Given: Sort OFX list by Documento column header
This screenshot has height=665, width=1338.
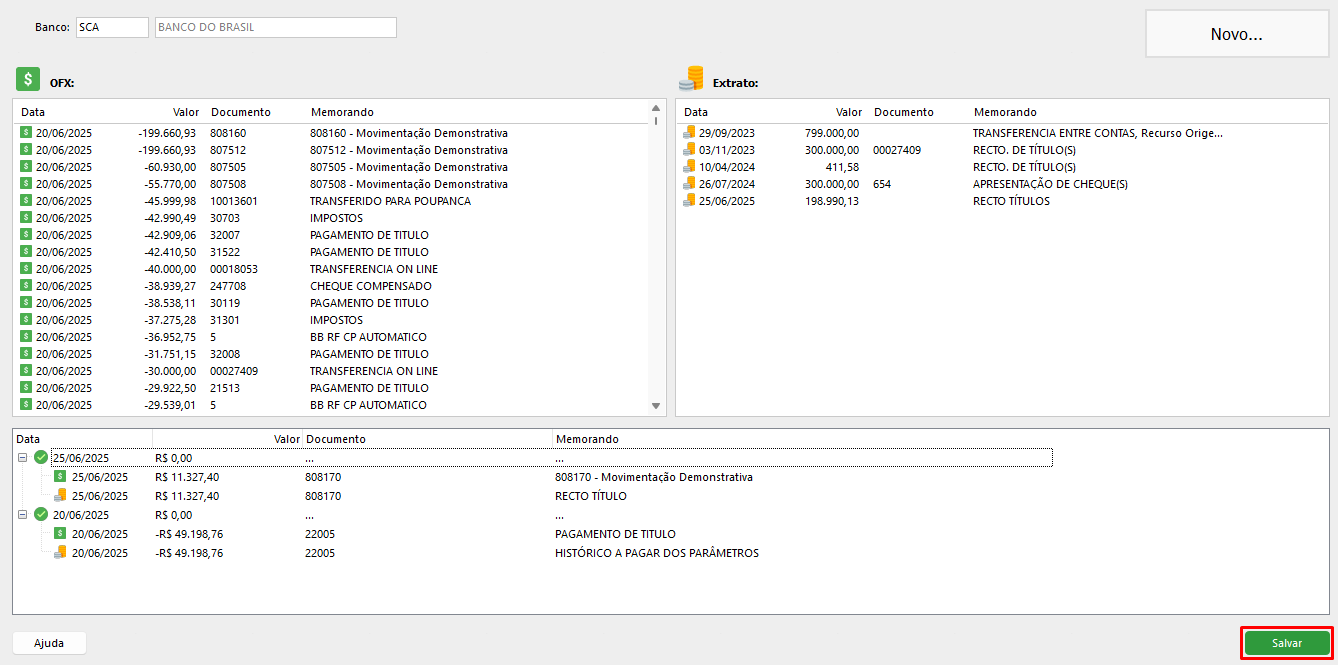Looking at the screenshot, I should pyautogui.click(x=241, y=112).
